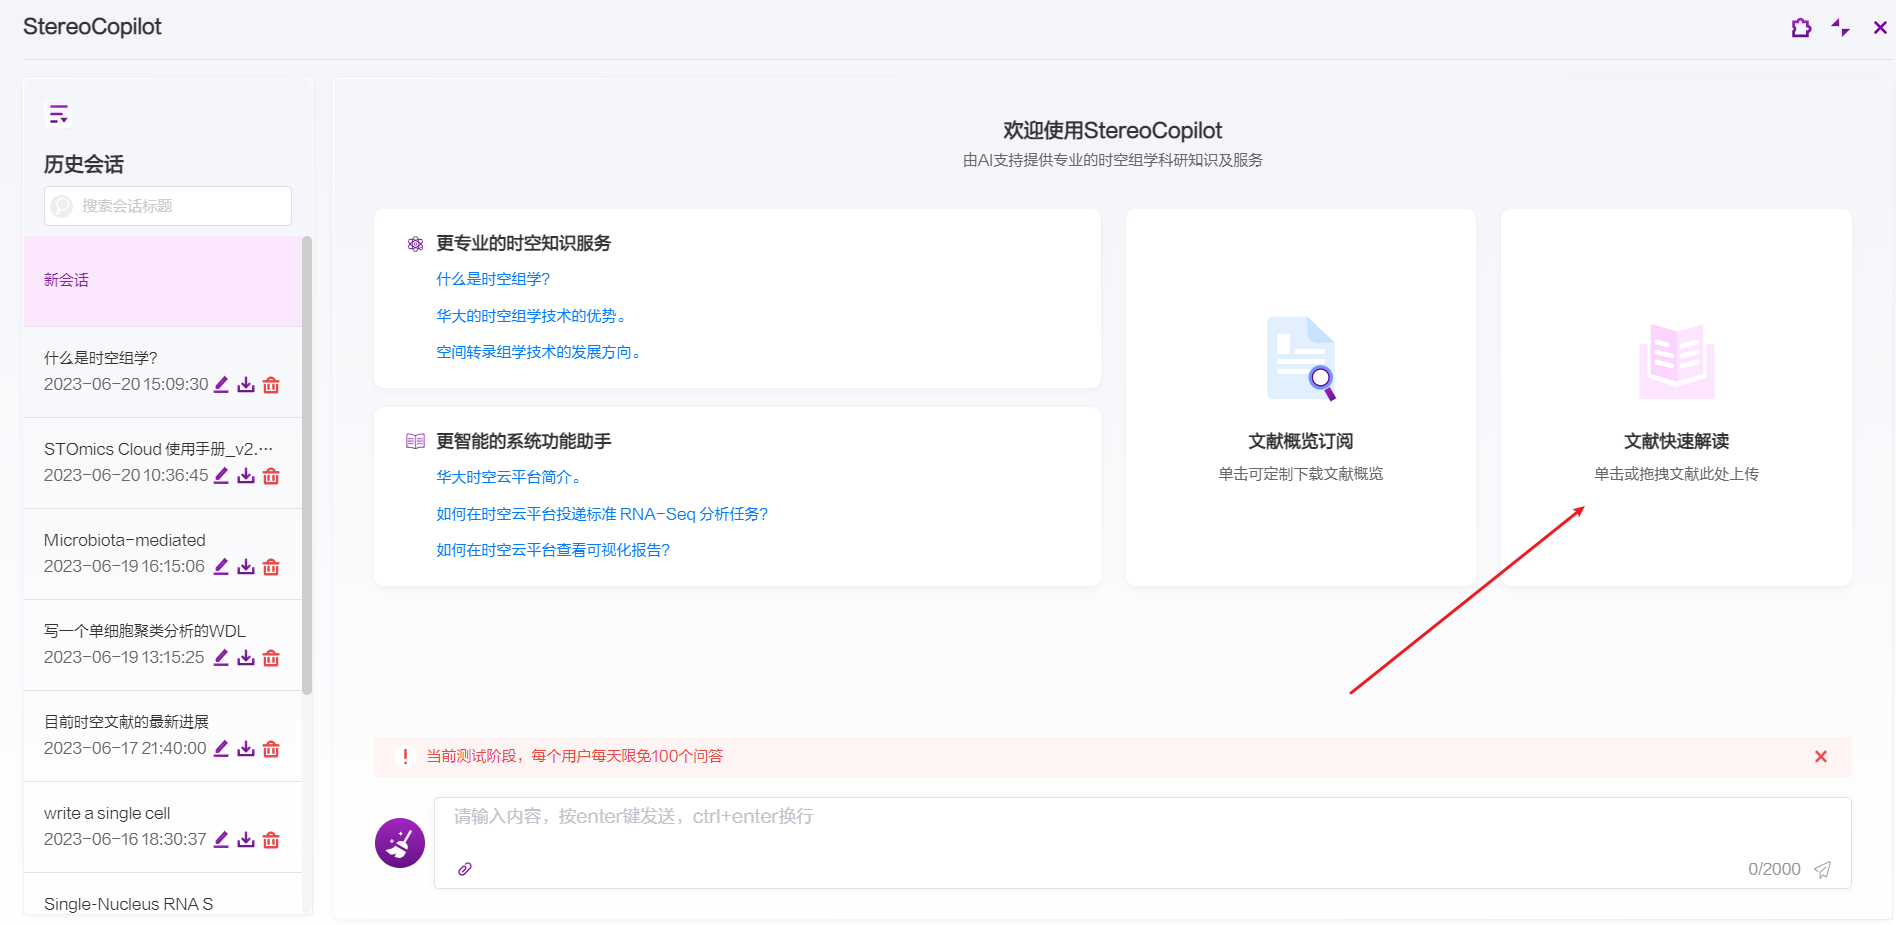
Task: Download the Microbiota-mediated conversation
Action: pos(246,567)
